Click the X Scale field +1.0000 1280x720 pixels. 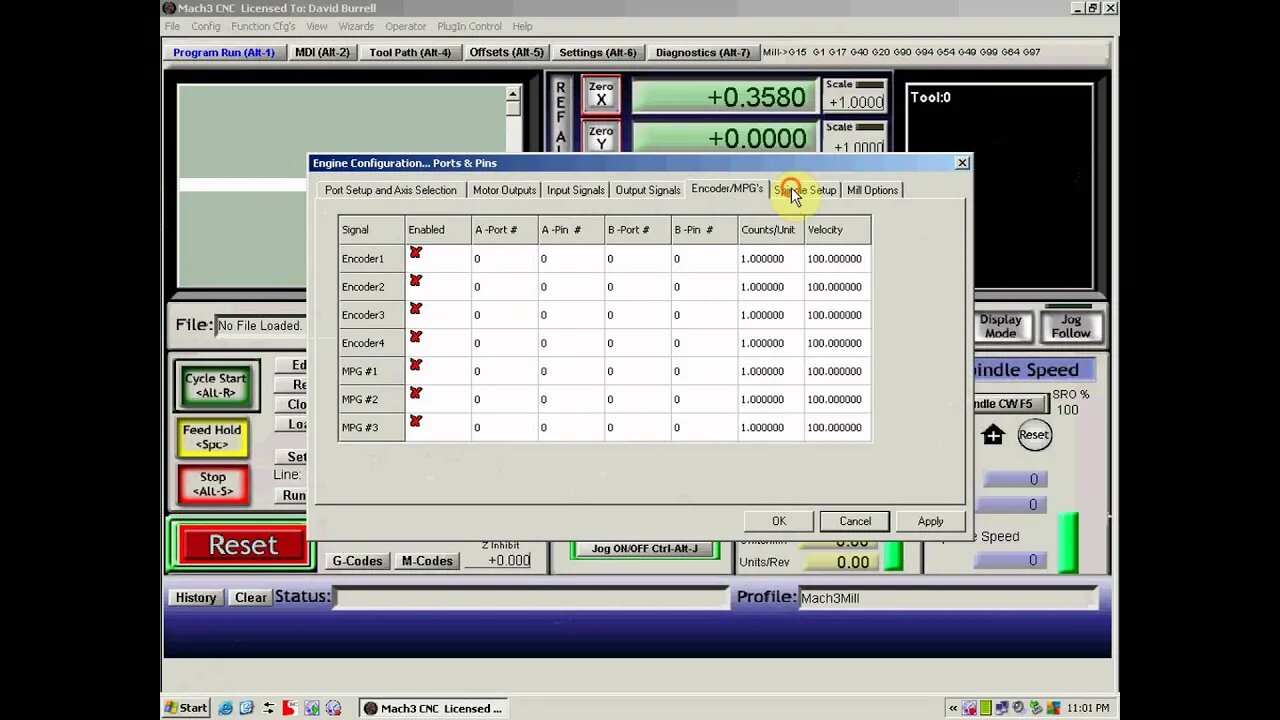854,102
